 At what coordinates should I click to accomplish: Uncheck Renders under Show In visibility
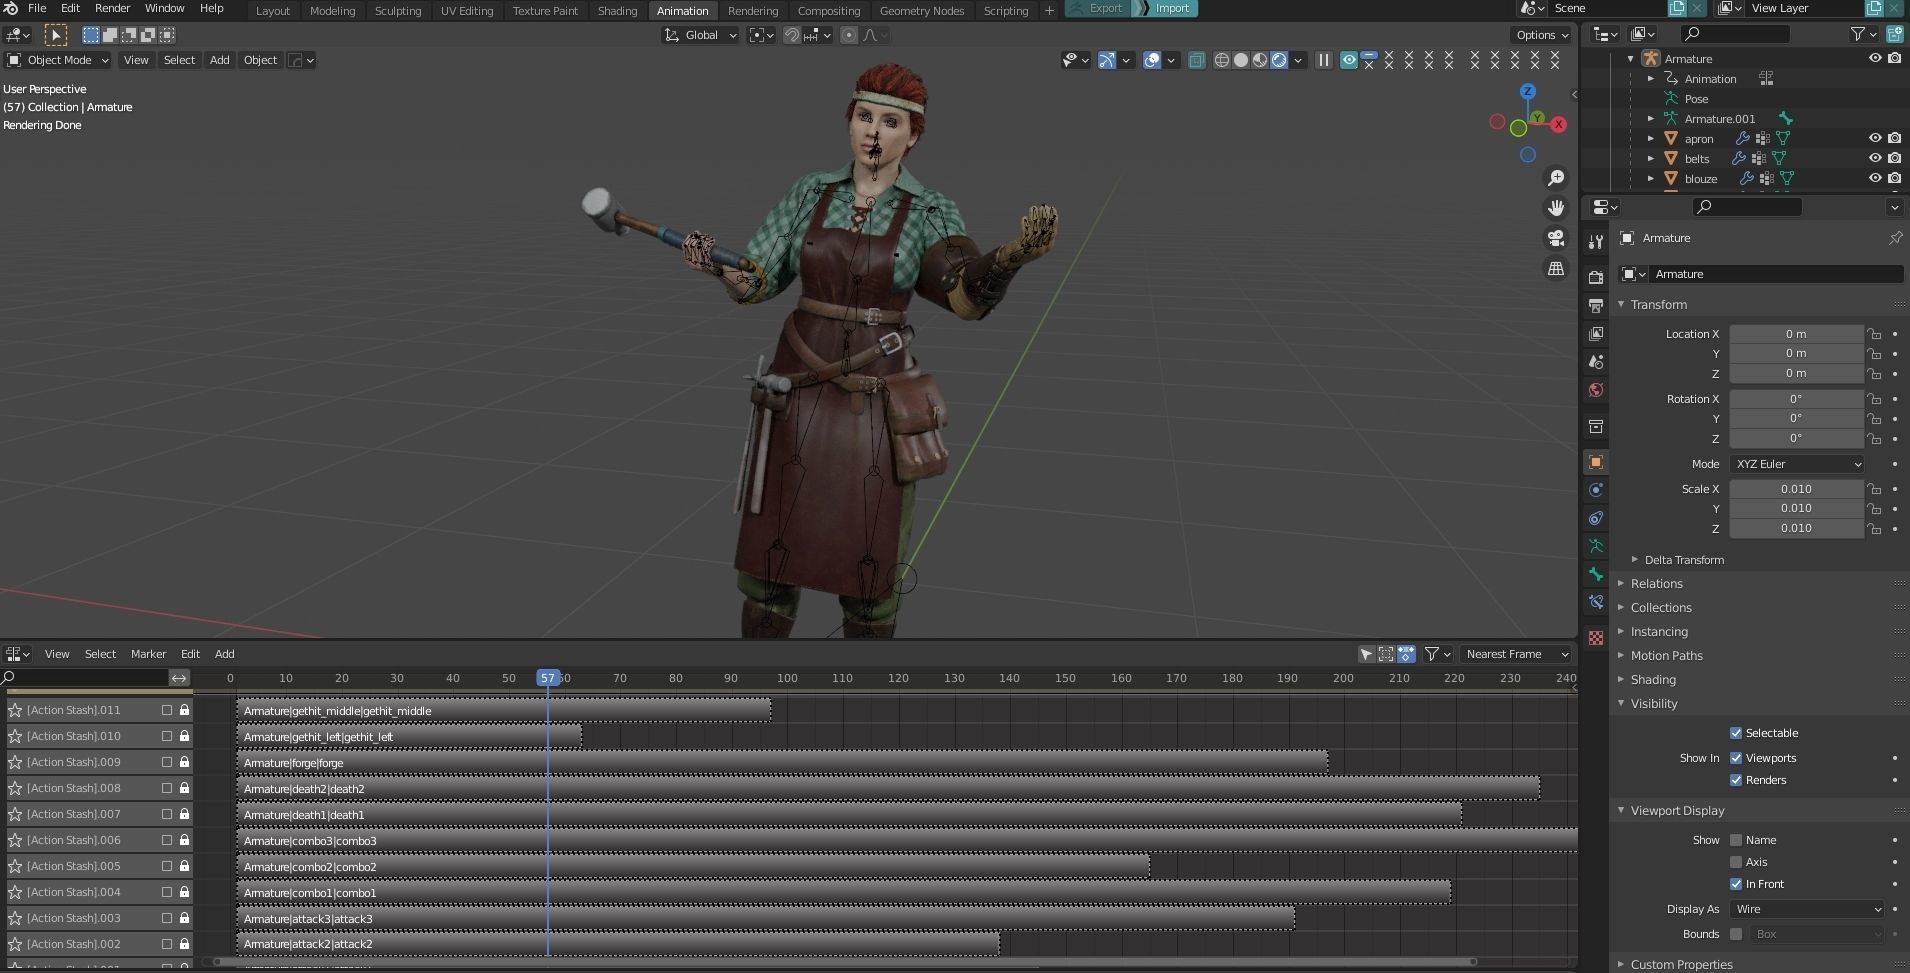pos(1737,780)
